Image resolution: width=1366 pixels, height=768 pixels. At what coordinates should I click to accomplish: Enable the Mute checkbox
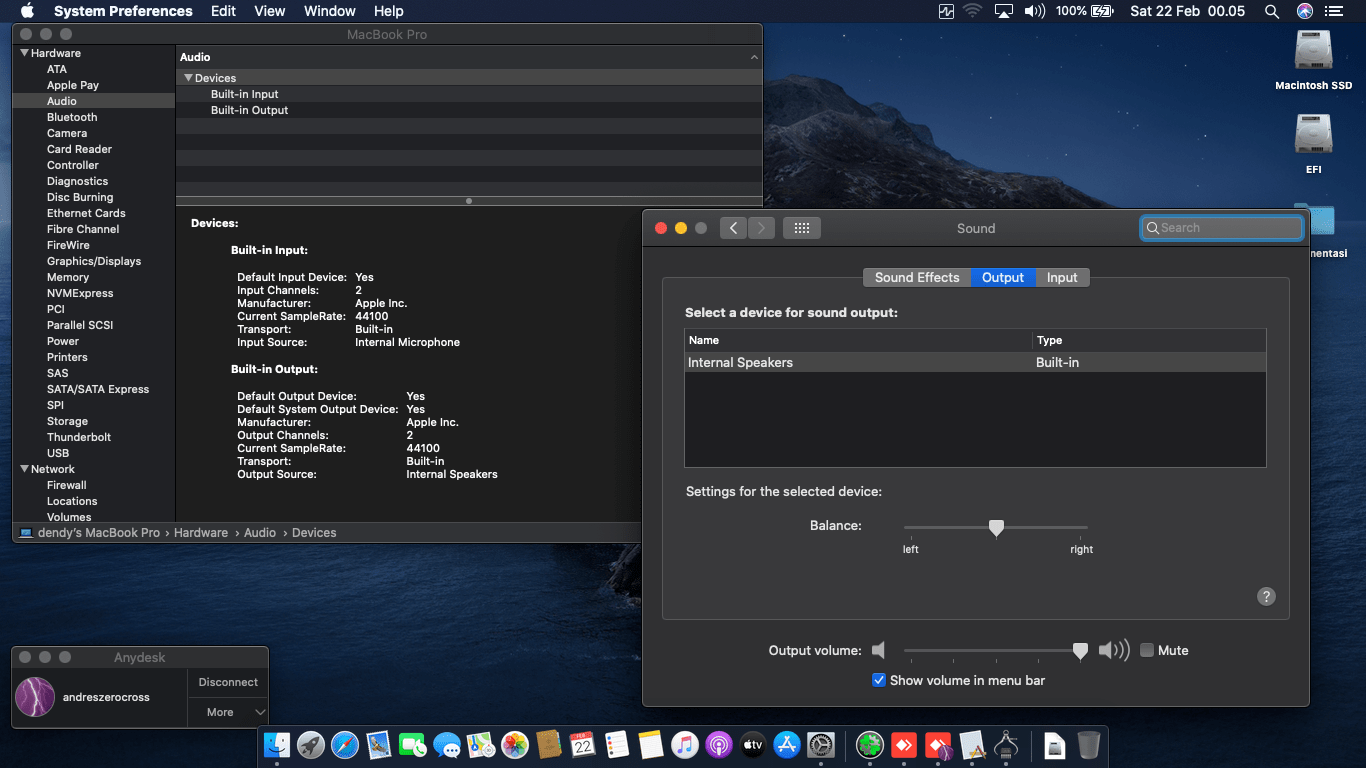[x=1147, y=650]
